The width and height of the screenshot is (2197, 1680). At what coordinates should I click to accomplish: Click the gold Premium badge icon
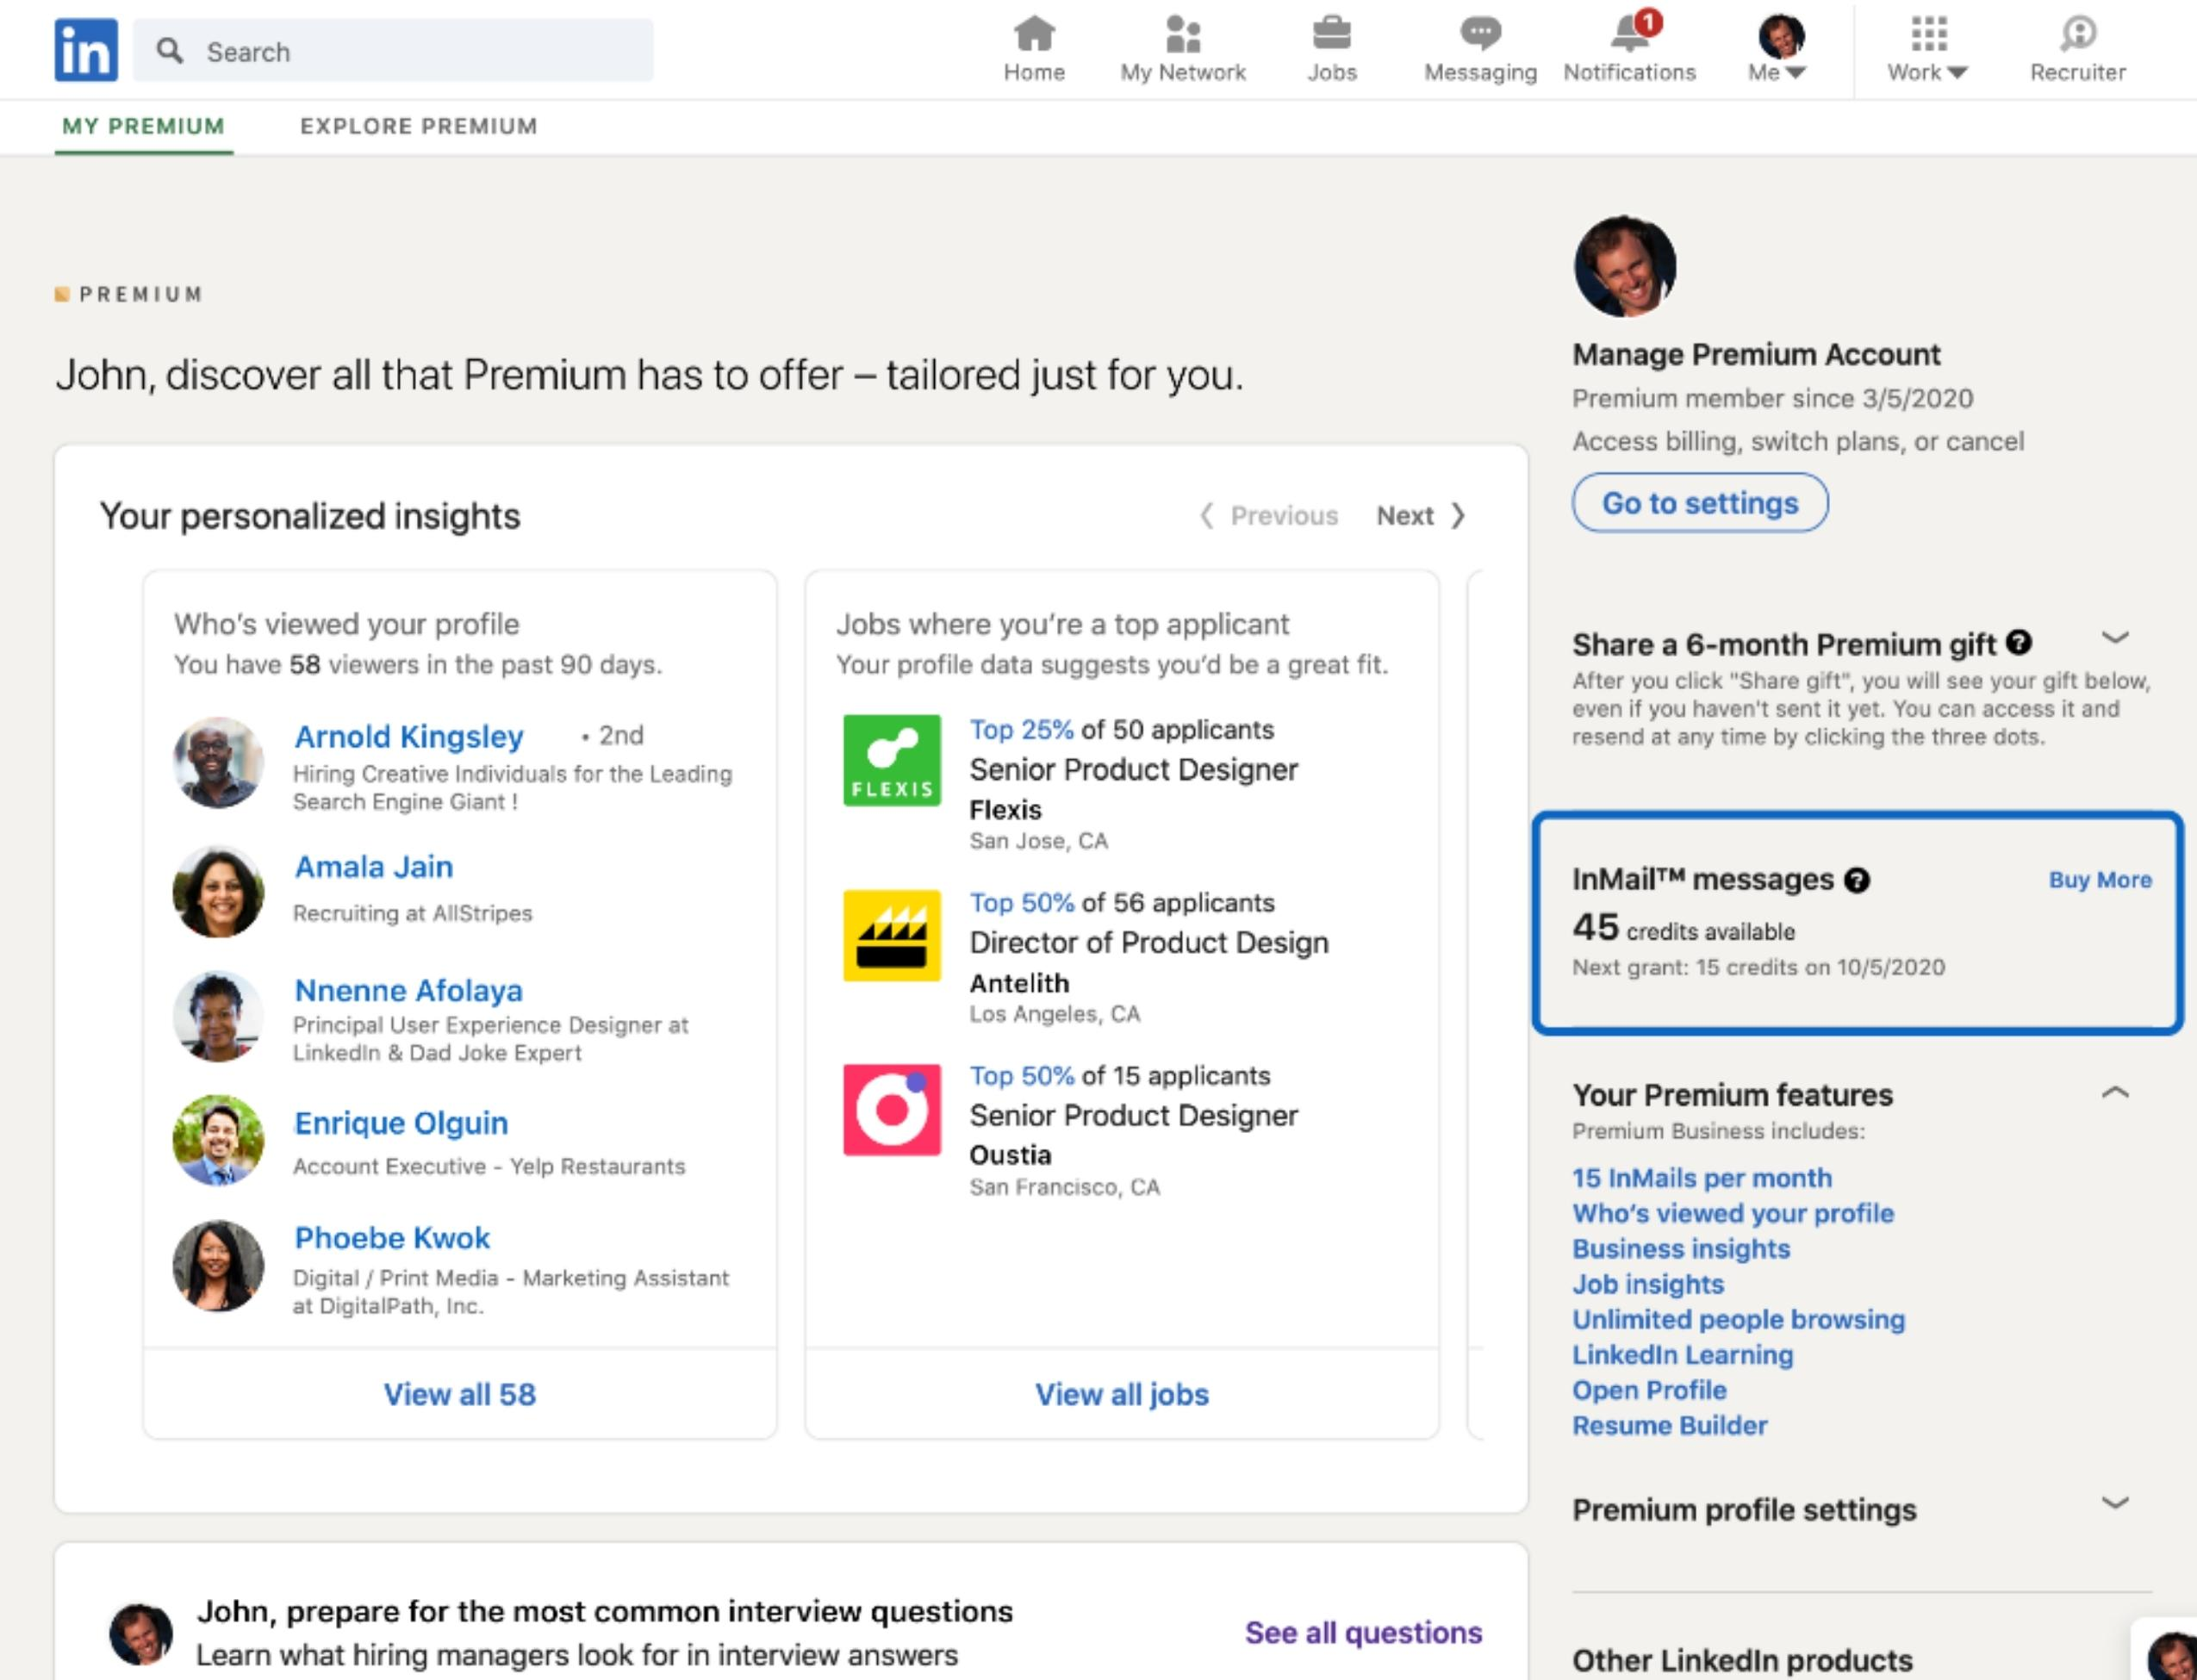pyautogui.click(x=62, y=294)
